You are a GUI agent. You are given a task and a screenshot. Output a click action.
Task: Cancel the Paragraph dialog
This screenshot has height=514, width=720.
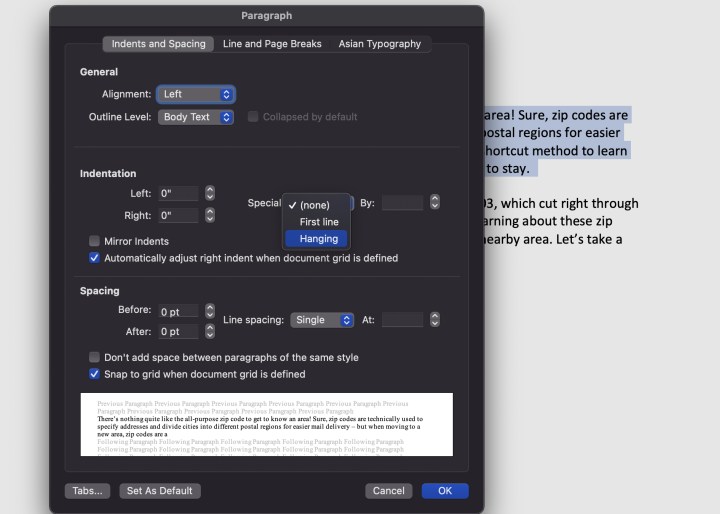click(388, 491)
